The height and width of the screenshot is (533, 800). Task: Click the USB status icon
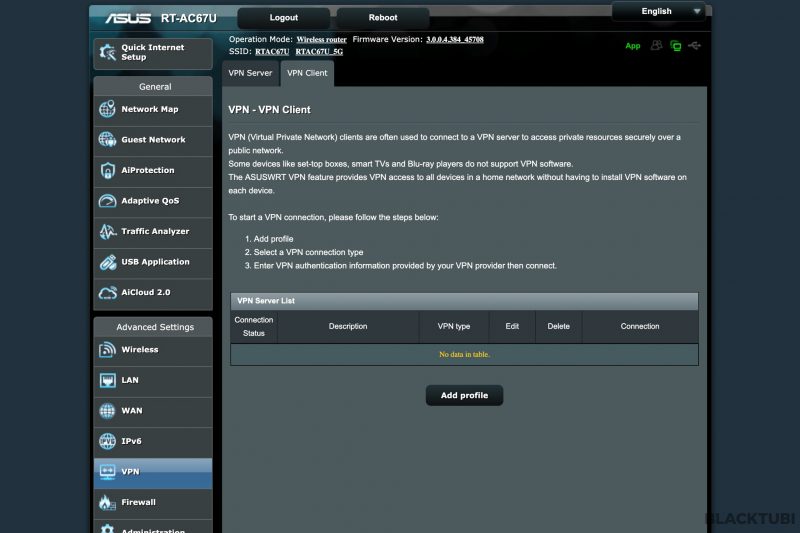point(694,45)
